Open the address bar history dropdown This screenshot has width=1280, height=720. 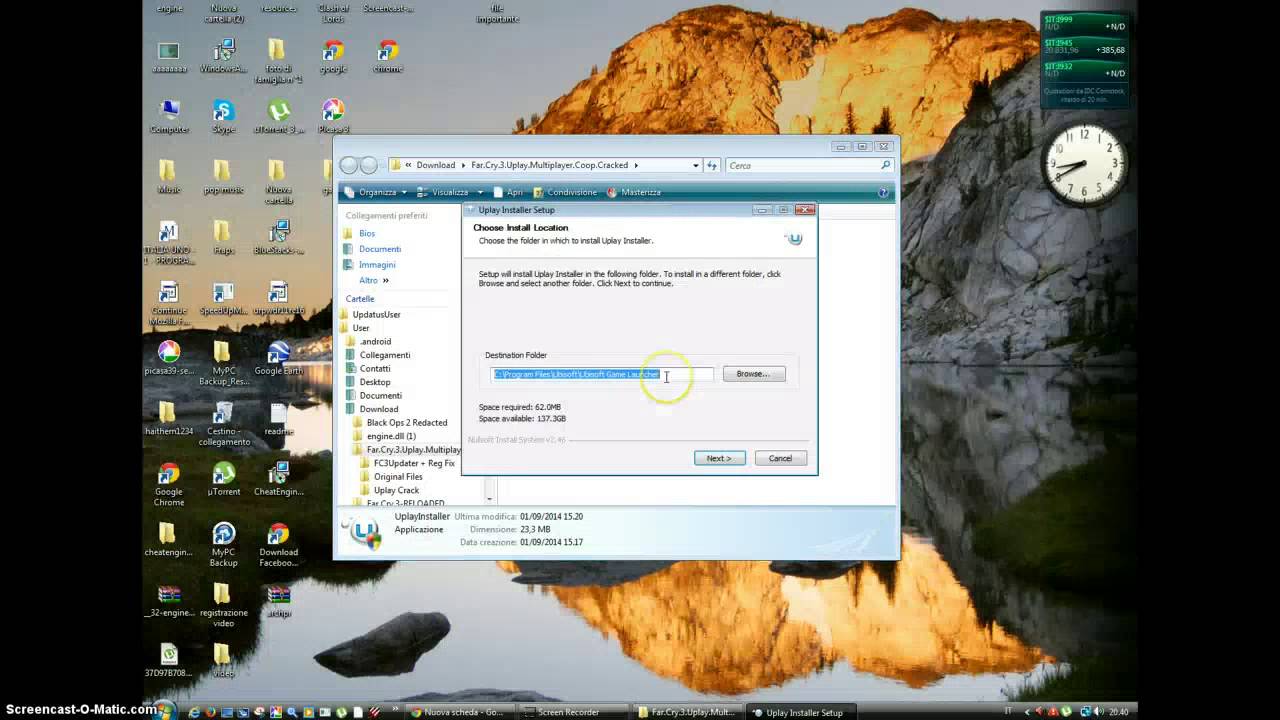click(x=696, y=165)
